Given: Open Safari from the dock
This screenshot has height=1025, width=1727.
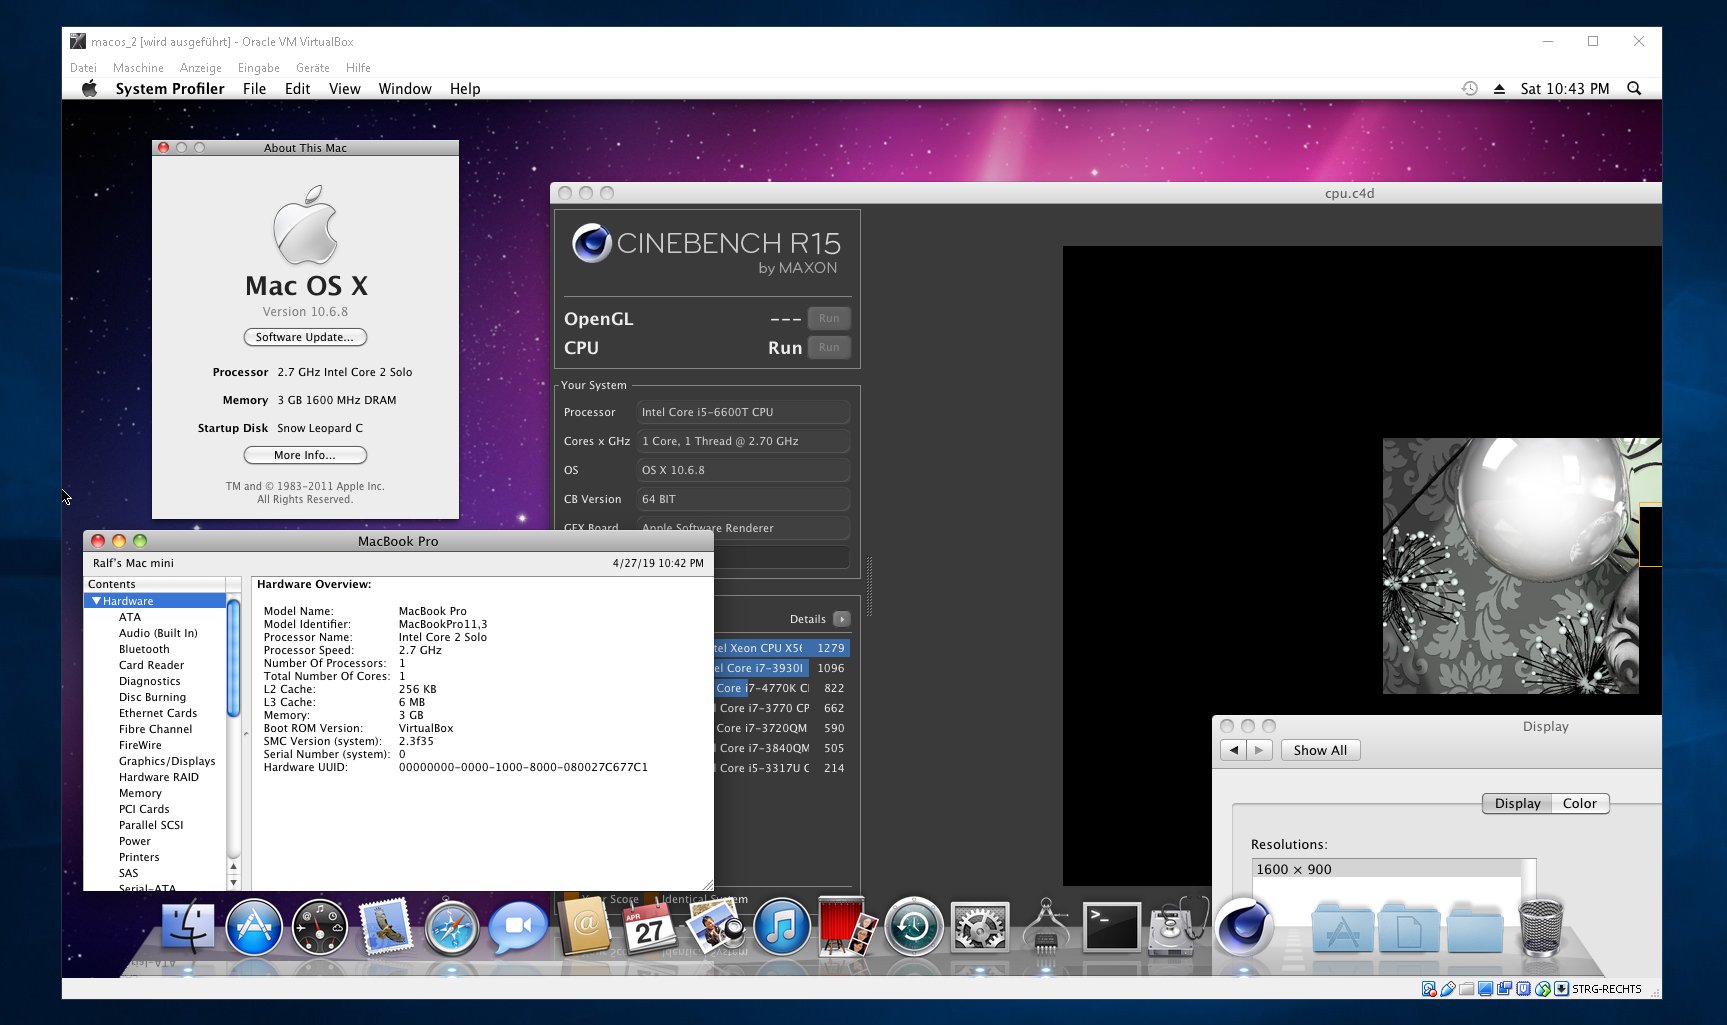Looking at the screenshot, I should [452, 928].
